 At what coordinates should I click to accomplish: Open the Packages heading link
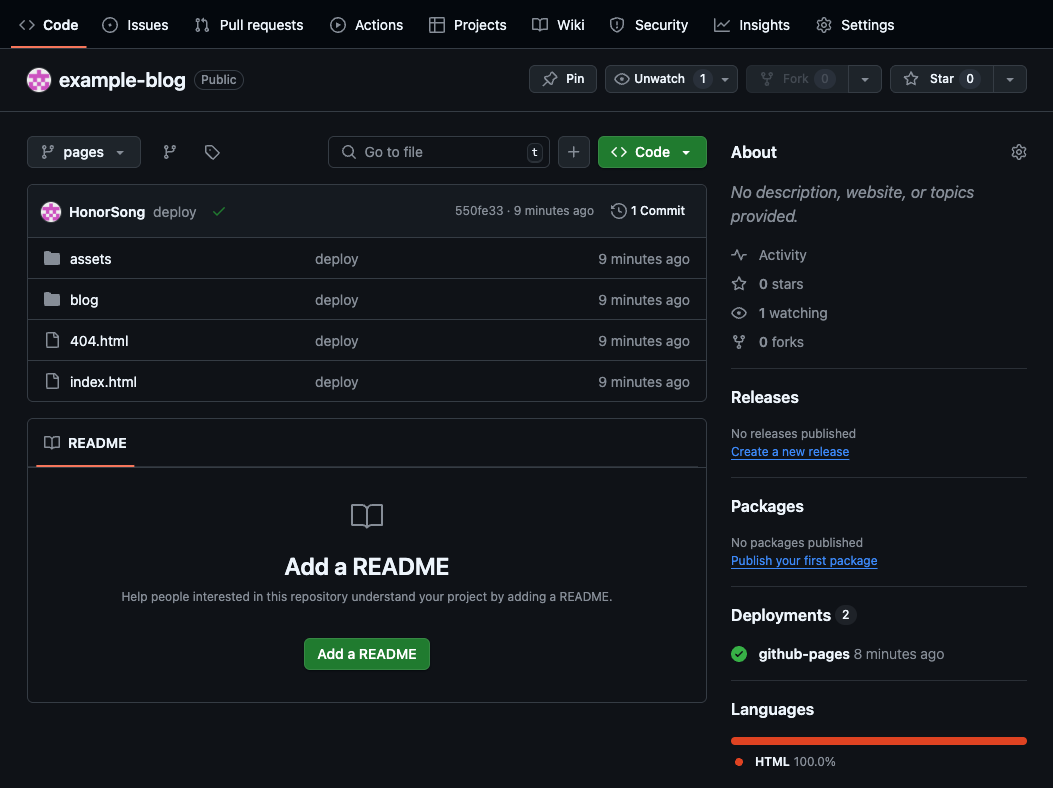pos(767,506)
